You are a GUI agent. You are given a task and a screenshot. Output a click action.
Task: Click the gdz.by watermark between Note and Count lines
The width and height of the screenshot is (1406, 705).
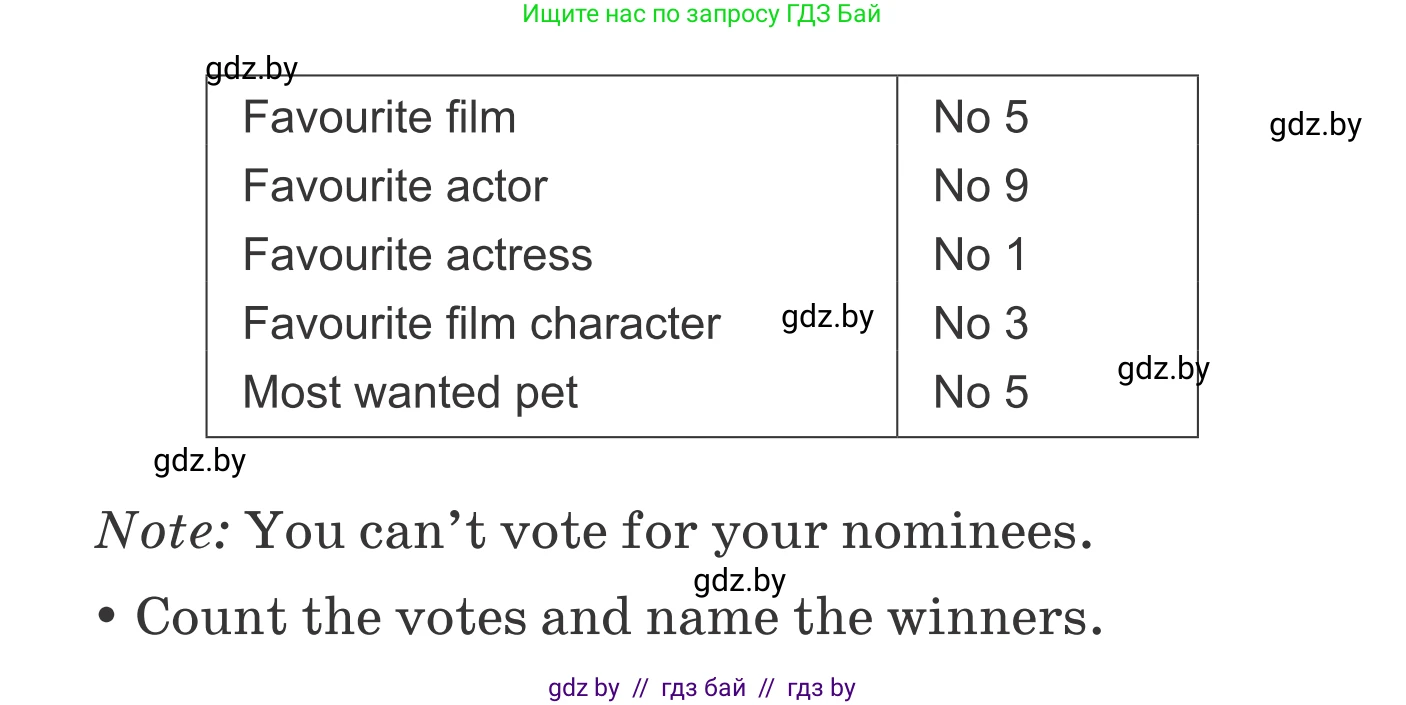tap(739, 580)
